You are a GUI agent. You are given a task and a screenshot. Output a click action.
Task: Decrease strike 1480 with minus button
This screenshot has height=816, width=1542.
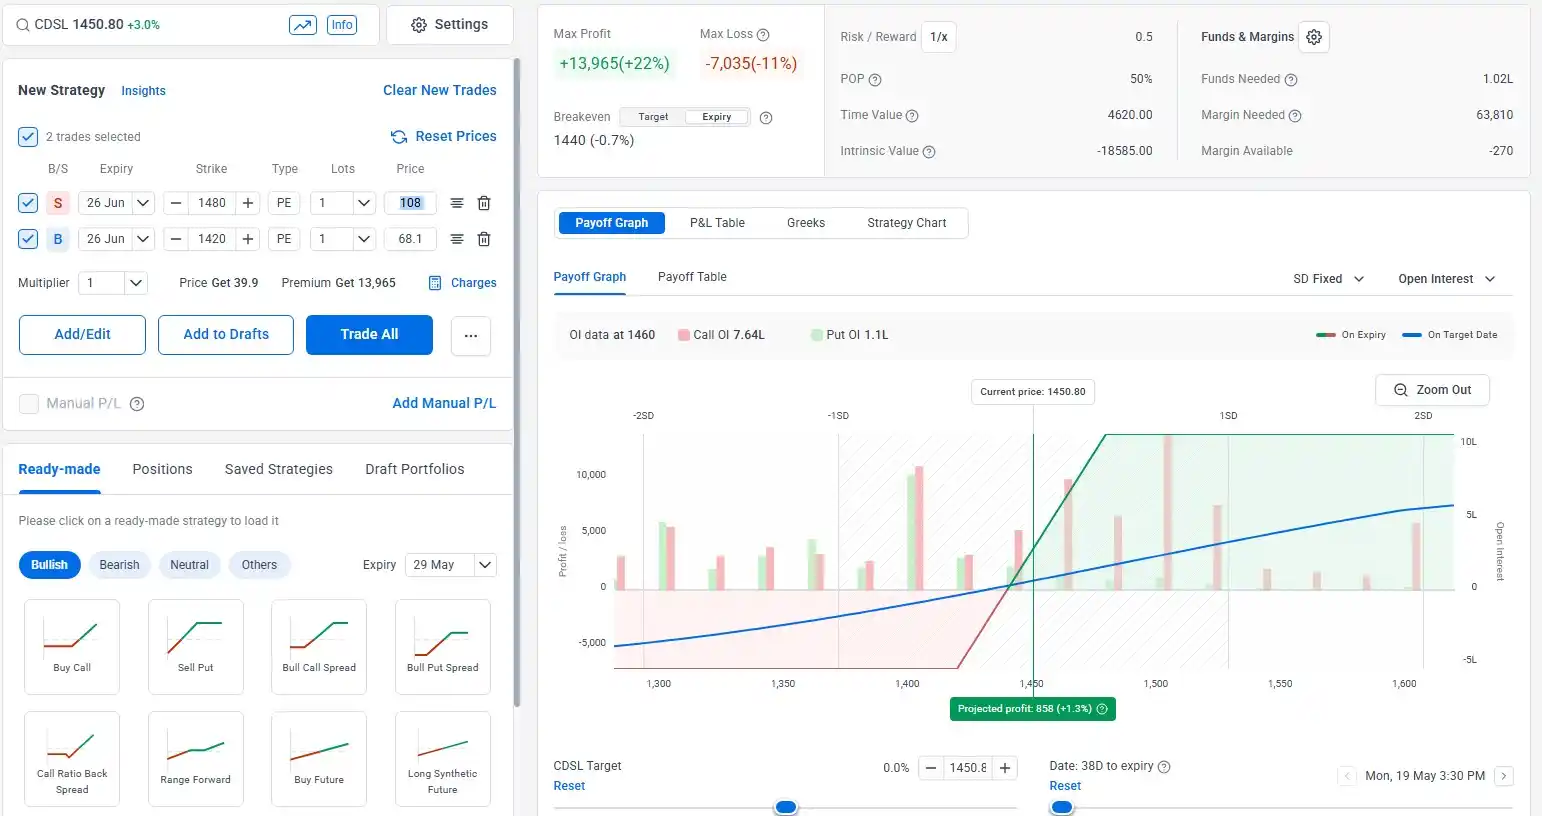click(176, 203)
